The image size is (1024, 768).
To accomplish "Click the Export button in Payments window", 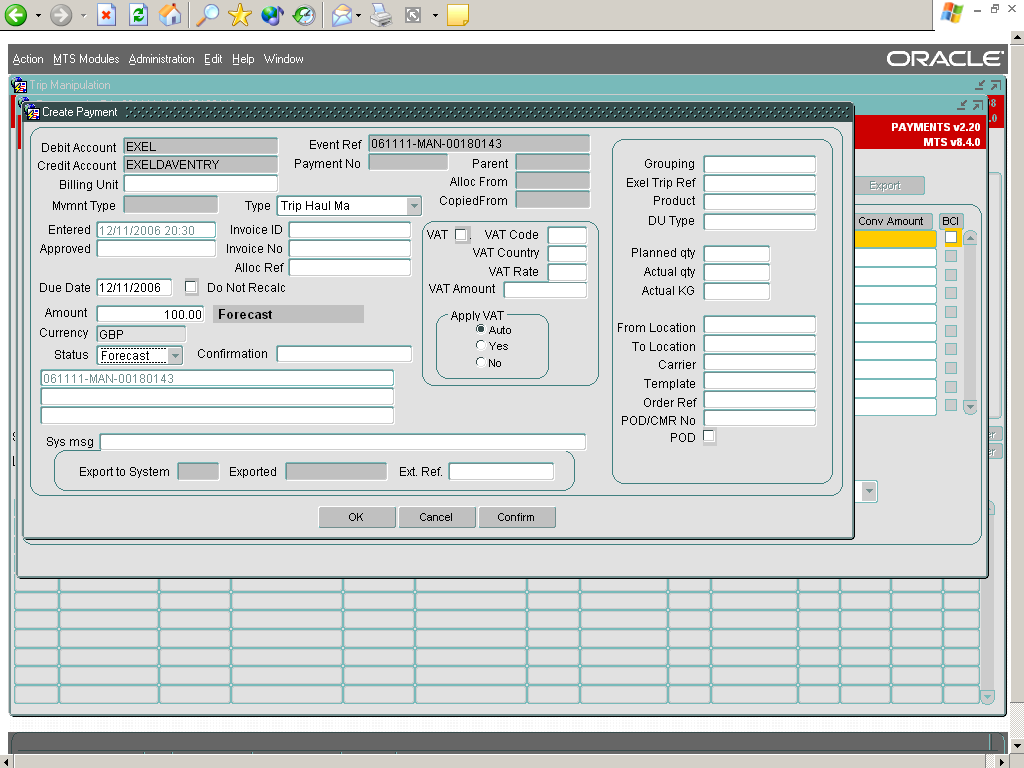I will (x=889, y=185).
